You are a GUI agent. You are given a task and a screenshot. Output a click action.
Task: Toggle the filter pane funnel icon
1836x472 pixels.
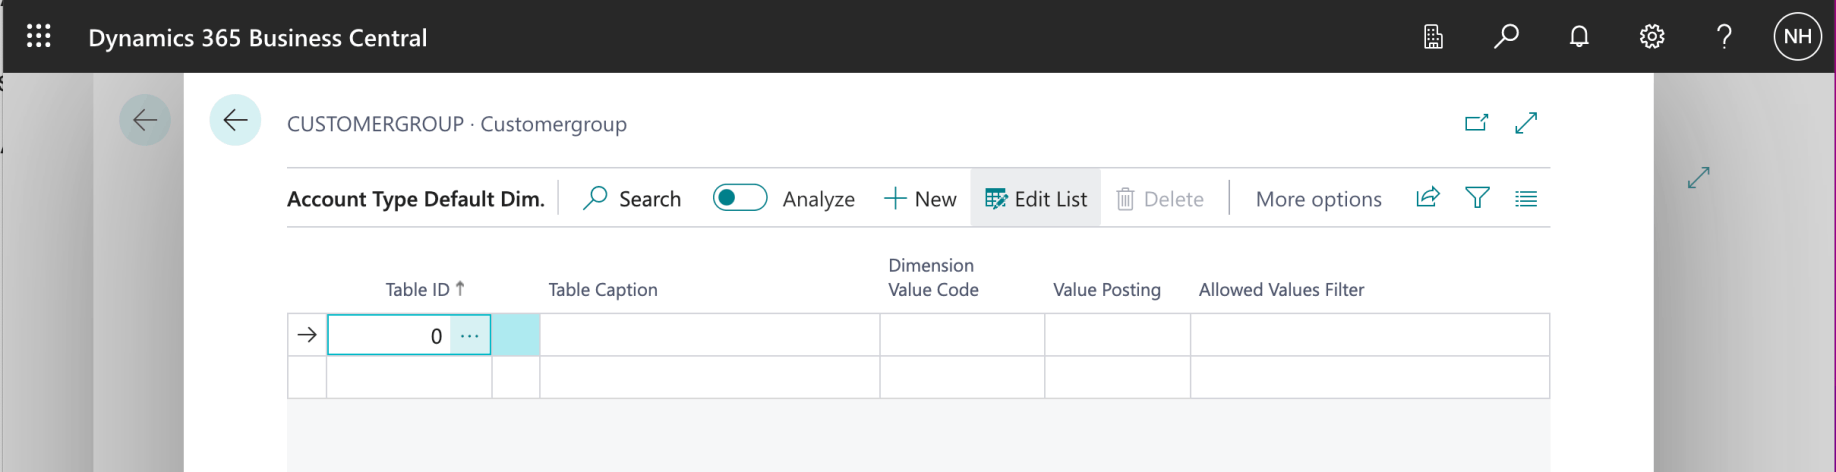(1477, 198)
